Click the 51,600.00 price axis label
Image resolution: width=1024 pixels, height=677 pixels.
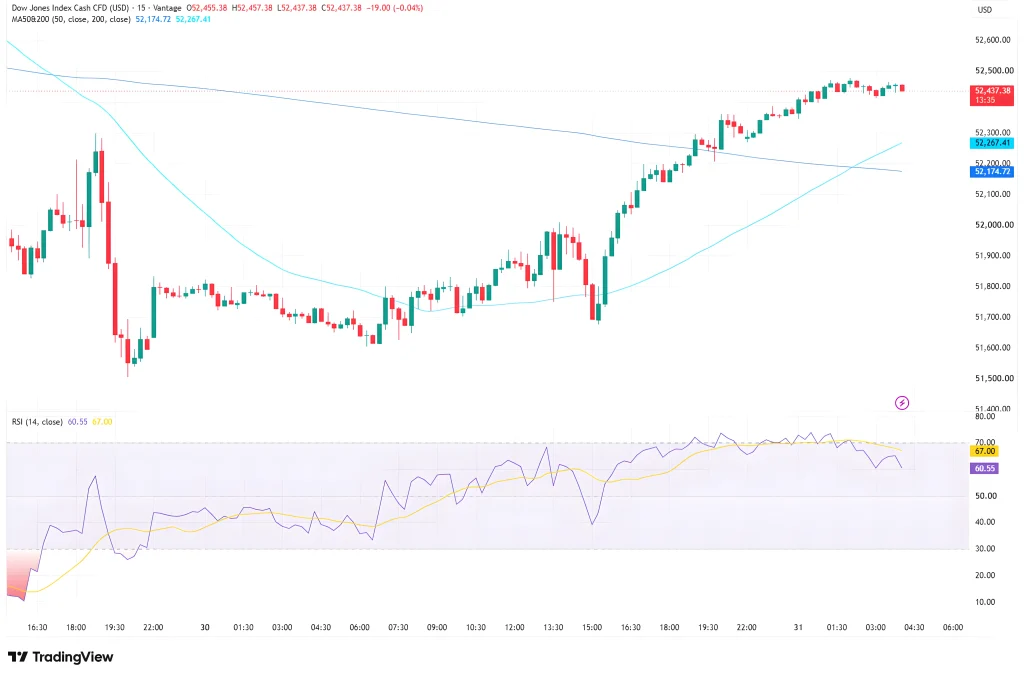tap(994, 347)
